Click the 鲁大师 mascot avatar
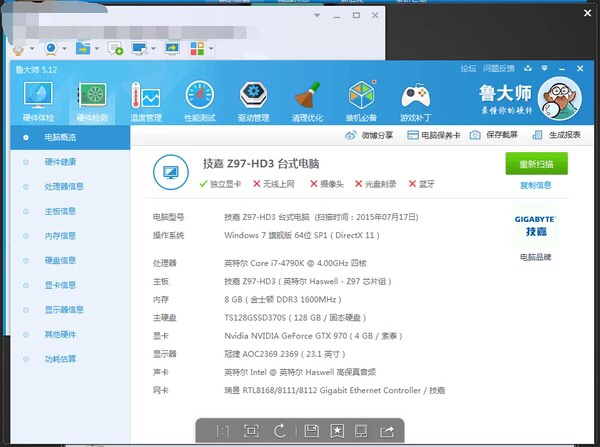Image resolution: width=600 pixels, height=447 pixels. (x=559, y=99)
